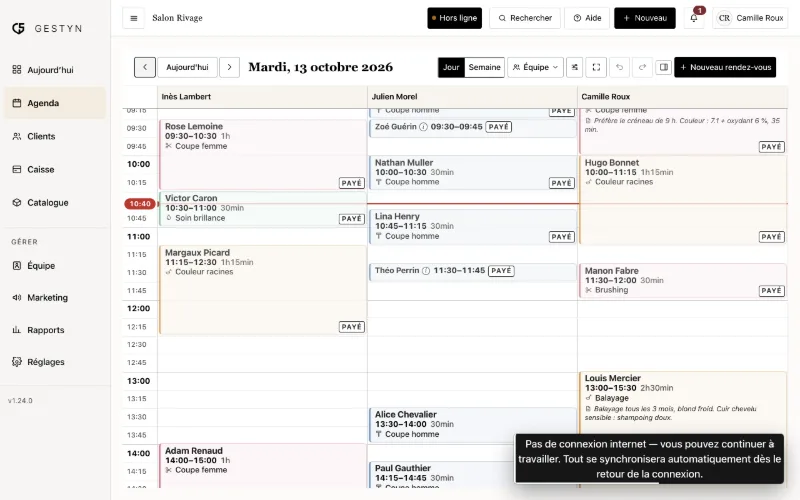The height and width of the screenshot is (500, 800).
Task: Open Hugo Bonnet's Couleur racines appointment
Action: (x=683, y=200)
